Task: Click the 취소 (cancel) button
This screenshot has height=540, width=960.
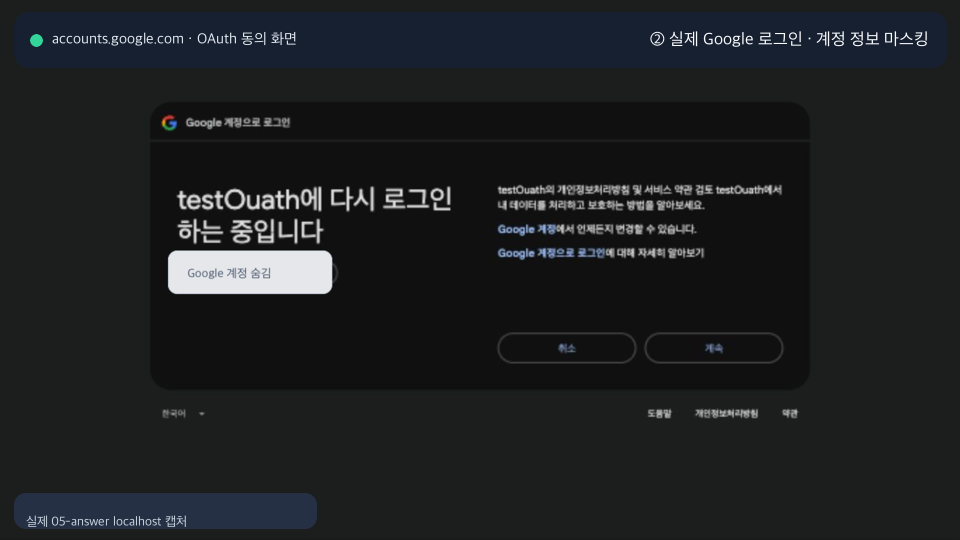Action: tap(566, 348)
